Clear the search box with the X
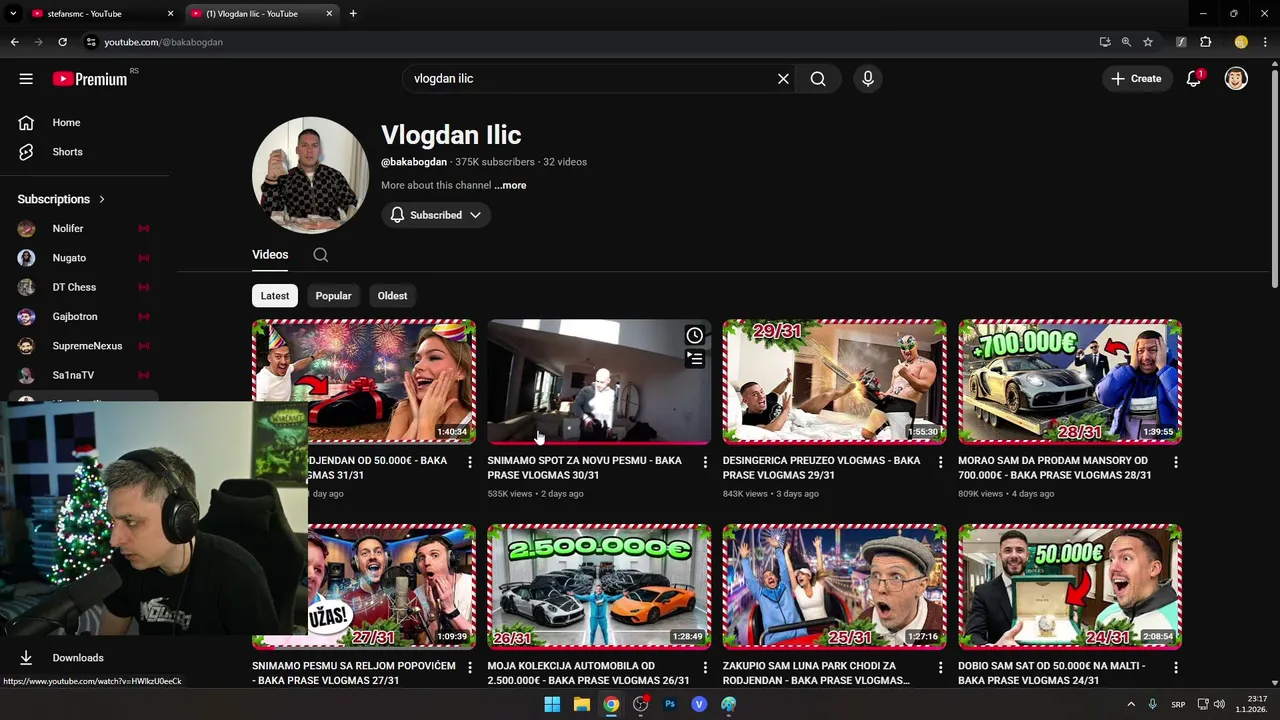1280x720 pixels. click(783, 79)
